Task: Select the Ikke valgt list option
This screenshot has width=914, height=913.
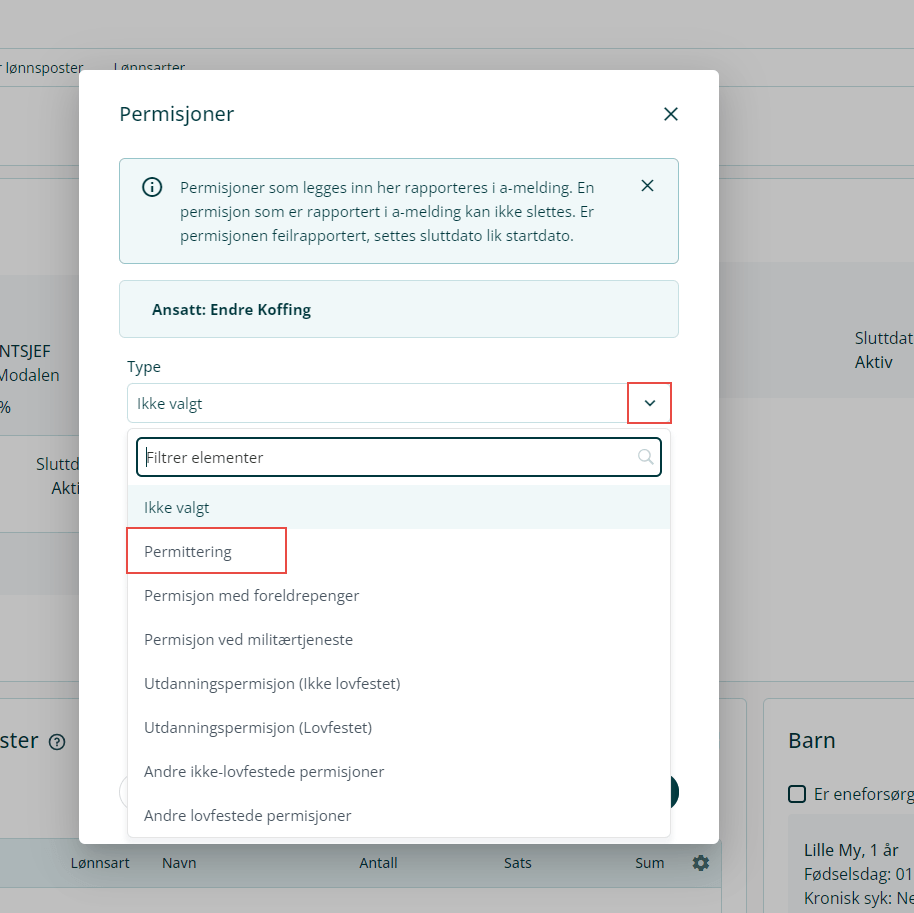Action: (x=177, y=507)
